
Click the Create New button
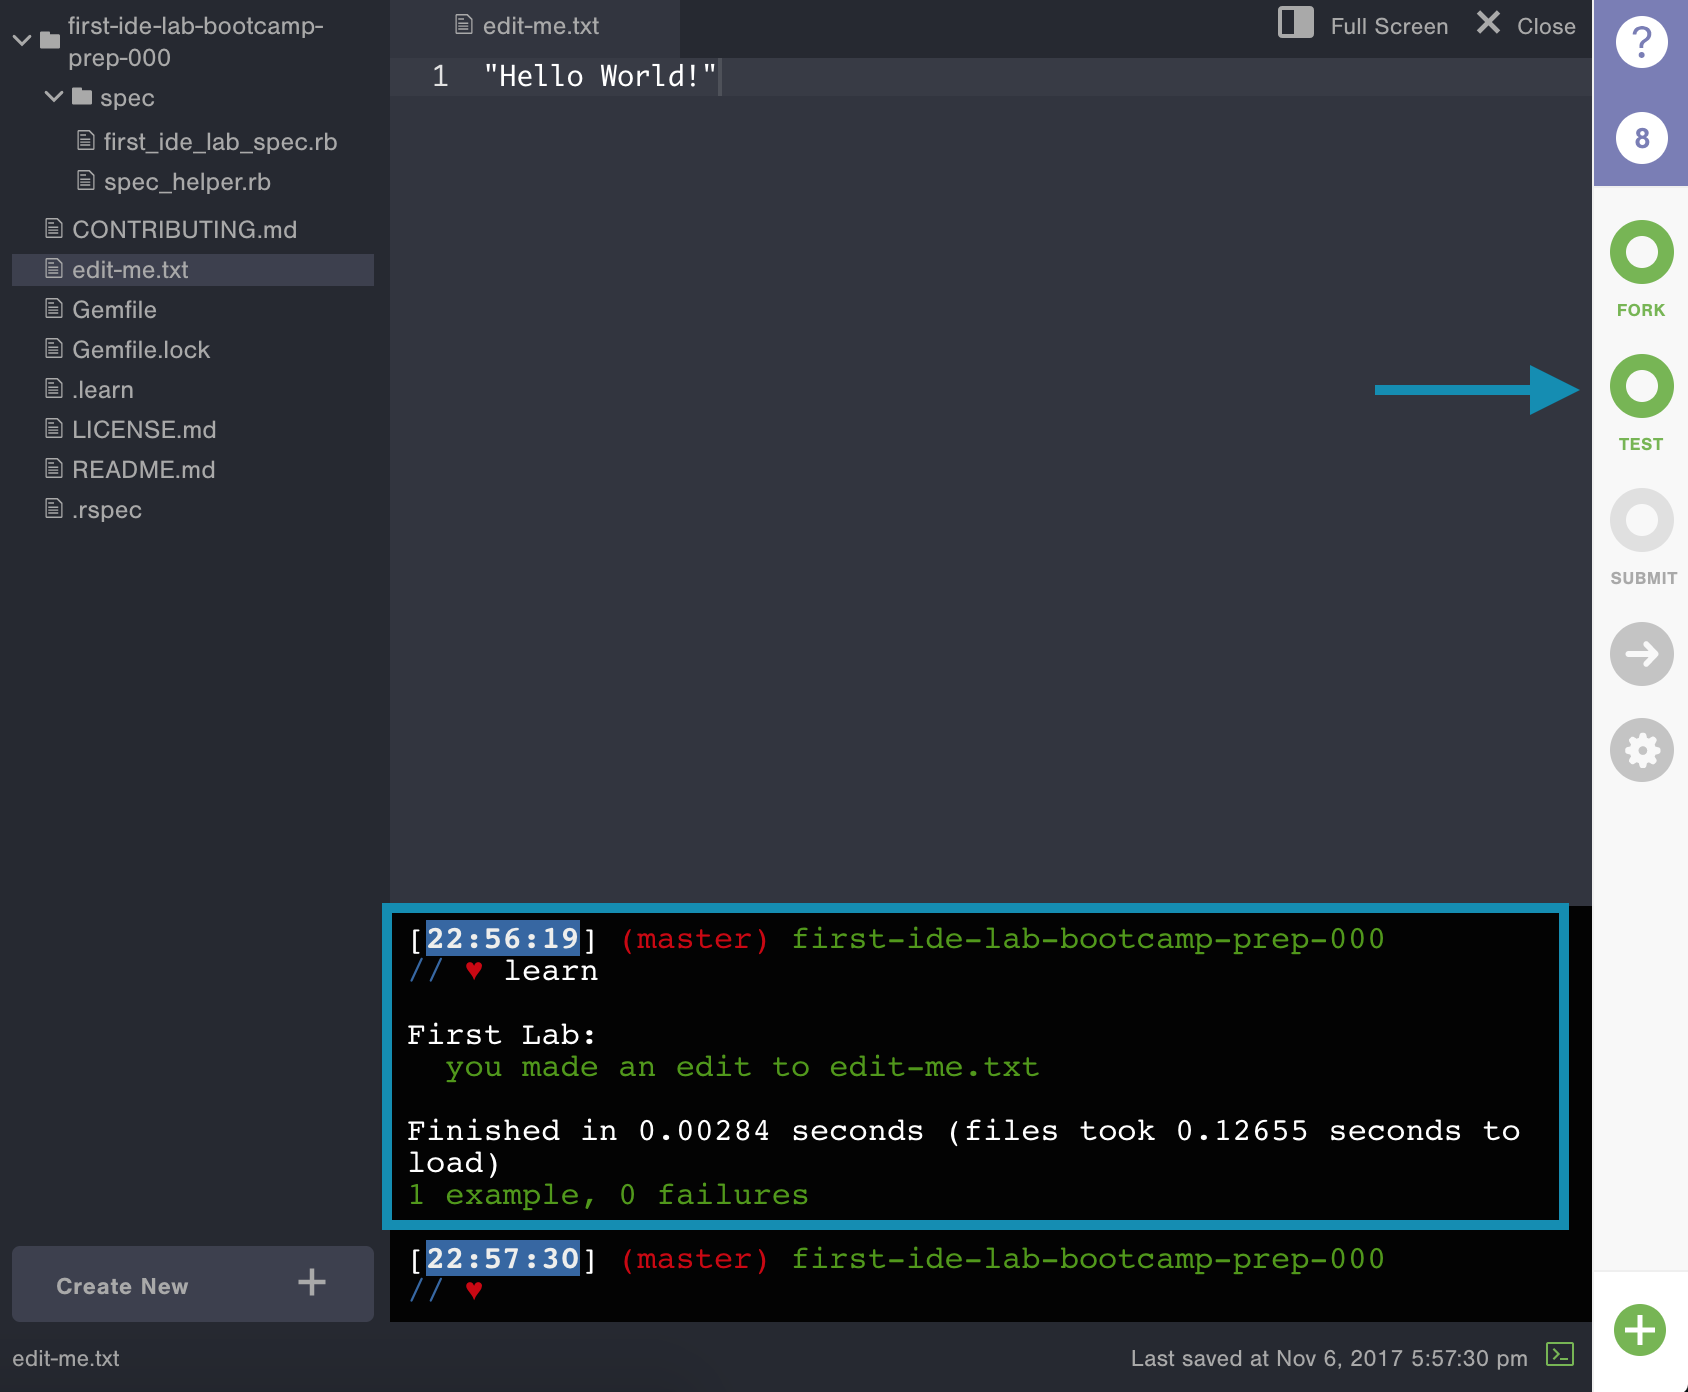[x=192, y=1285]
